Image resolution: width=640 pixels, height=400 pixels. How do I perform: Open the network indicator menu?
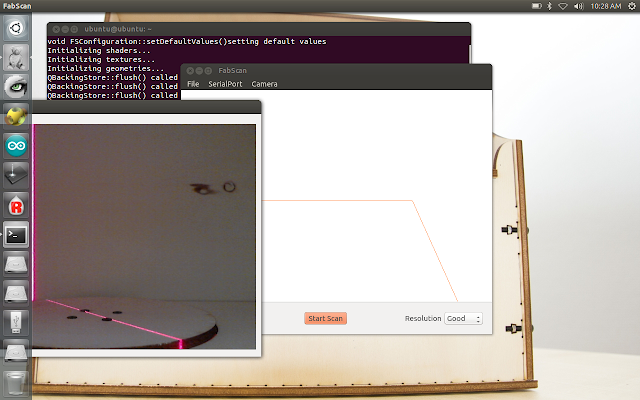tap(563, 6)
